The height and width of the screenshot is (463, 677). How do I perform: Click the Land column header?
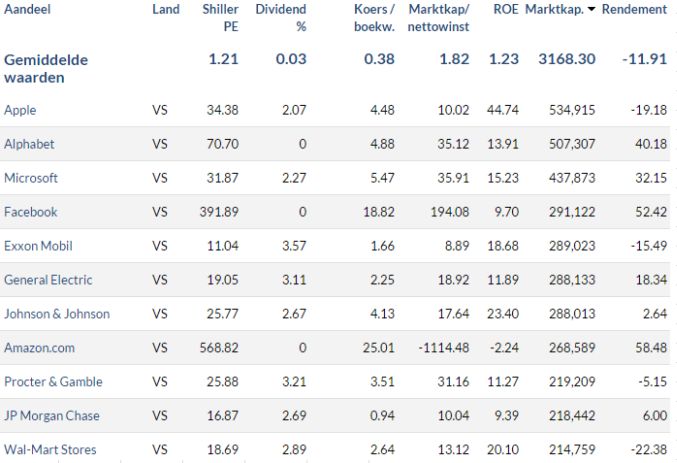[166, 9]
